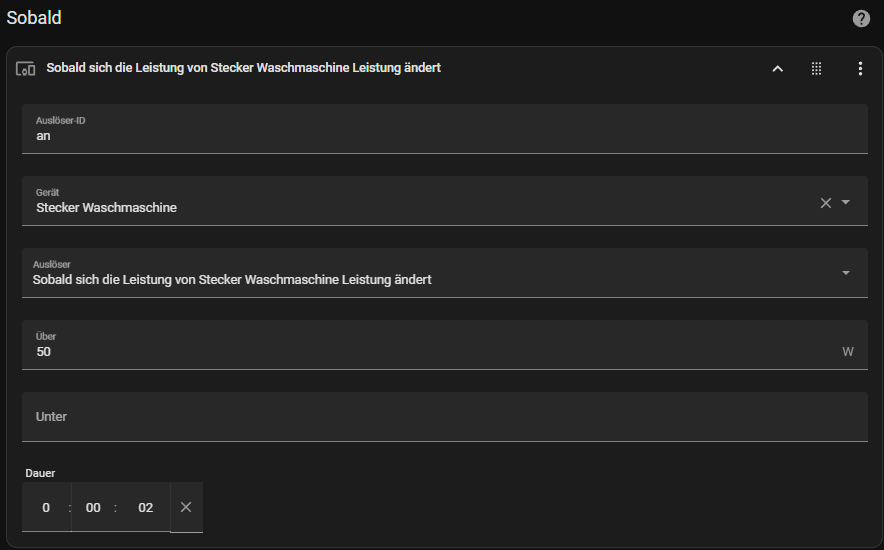Viewport: 884px width, 550px height.
Task: Select the Dauer minutes field
Action: 93,507
